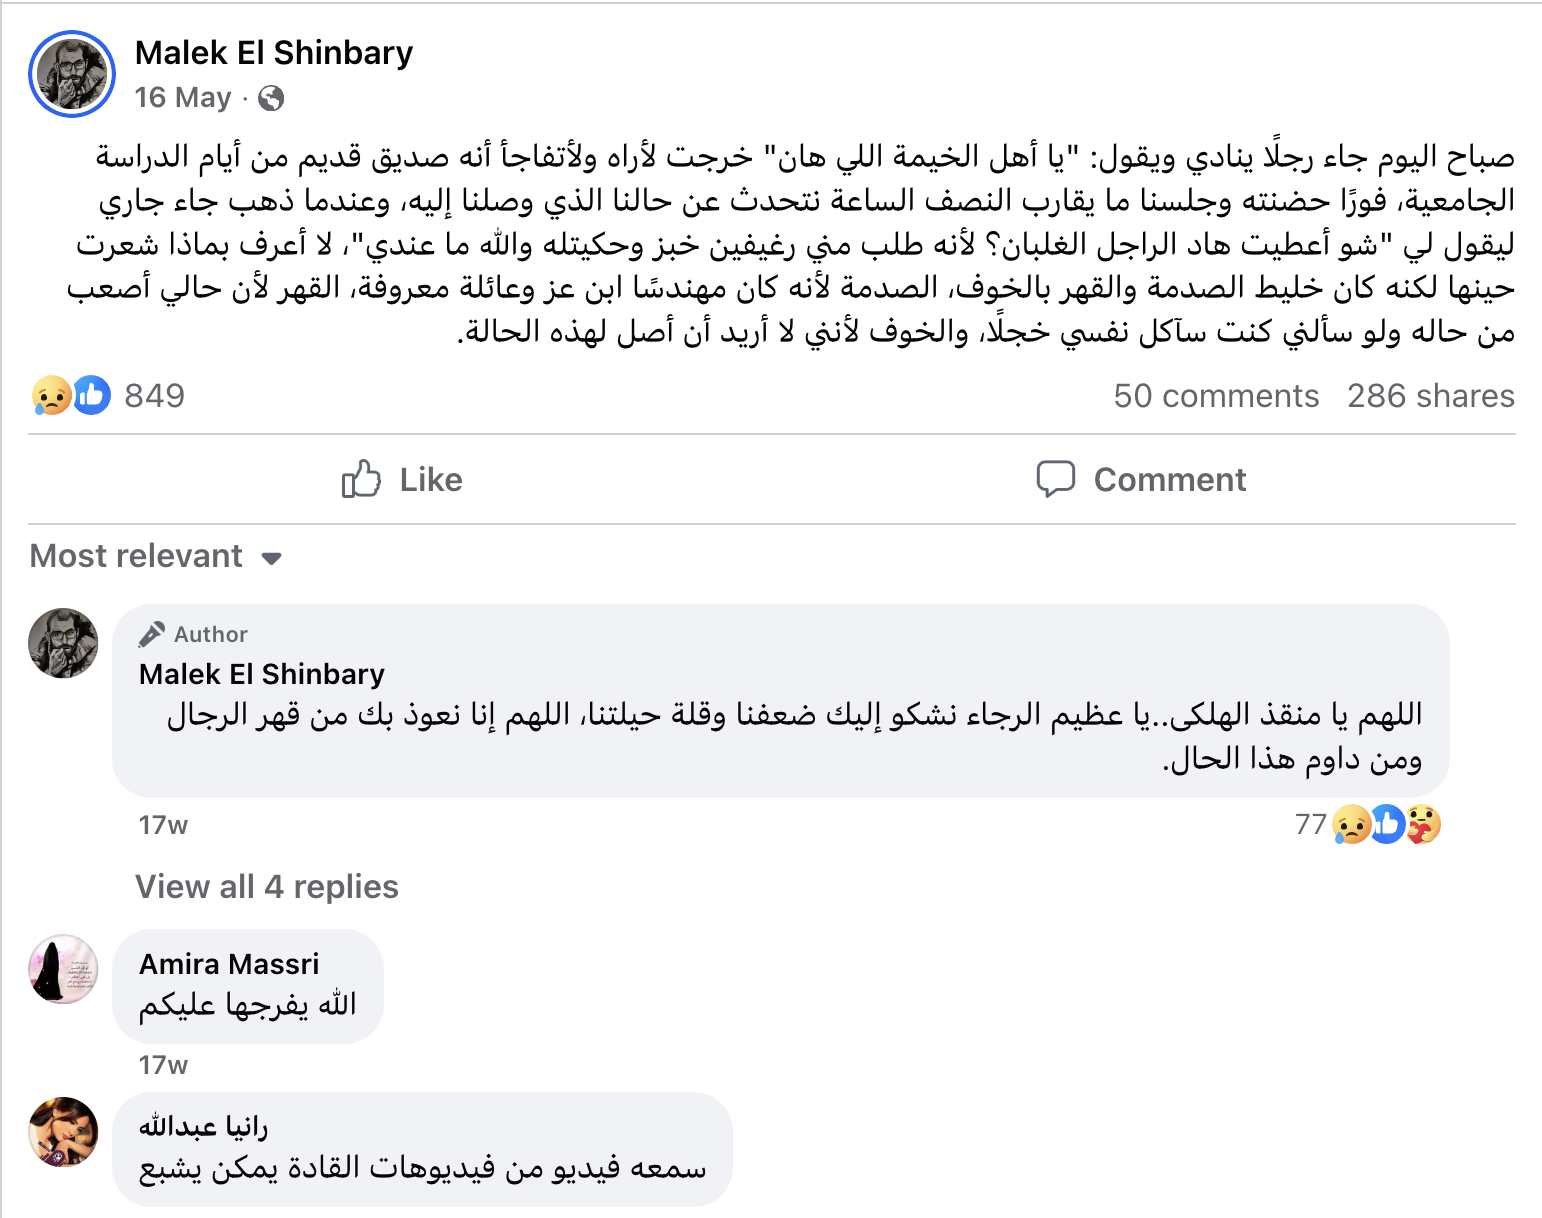
Task: Open the 50 comments link
Action: [x=1216, y=396]
